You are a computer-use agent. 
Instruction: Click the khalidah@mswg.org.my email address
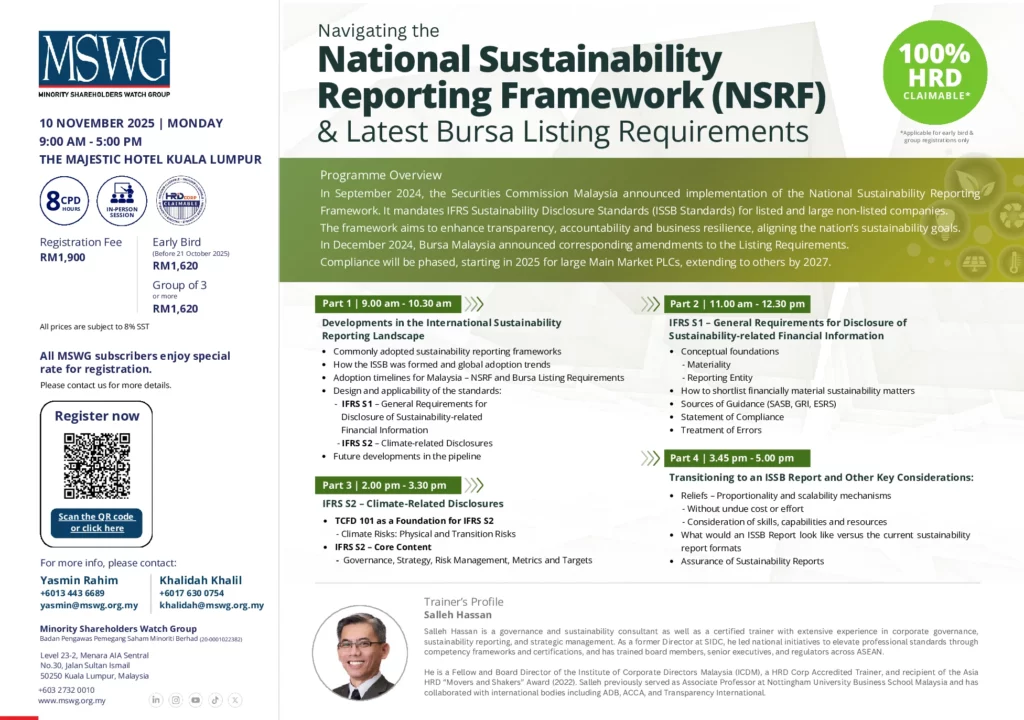(211, 605)
